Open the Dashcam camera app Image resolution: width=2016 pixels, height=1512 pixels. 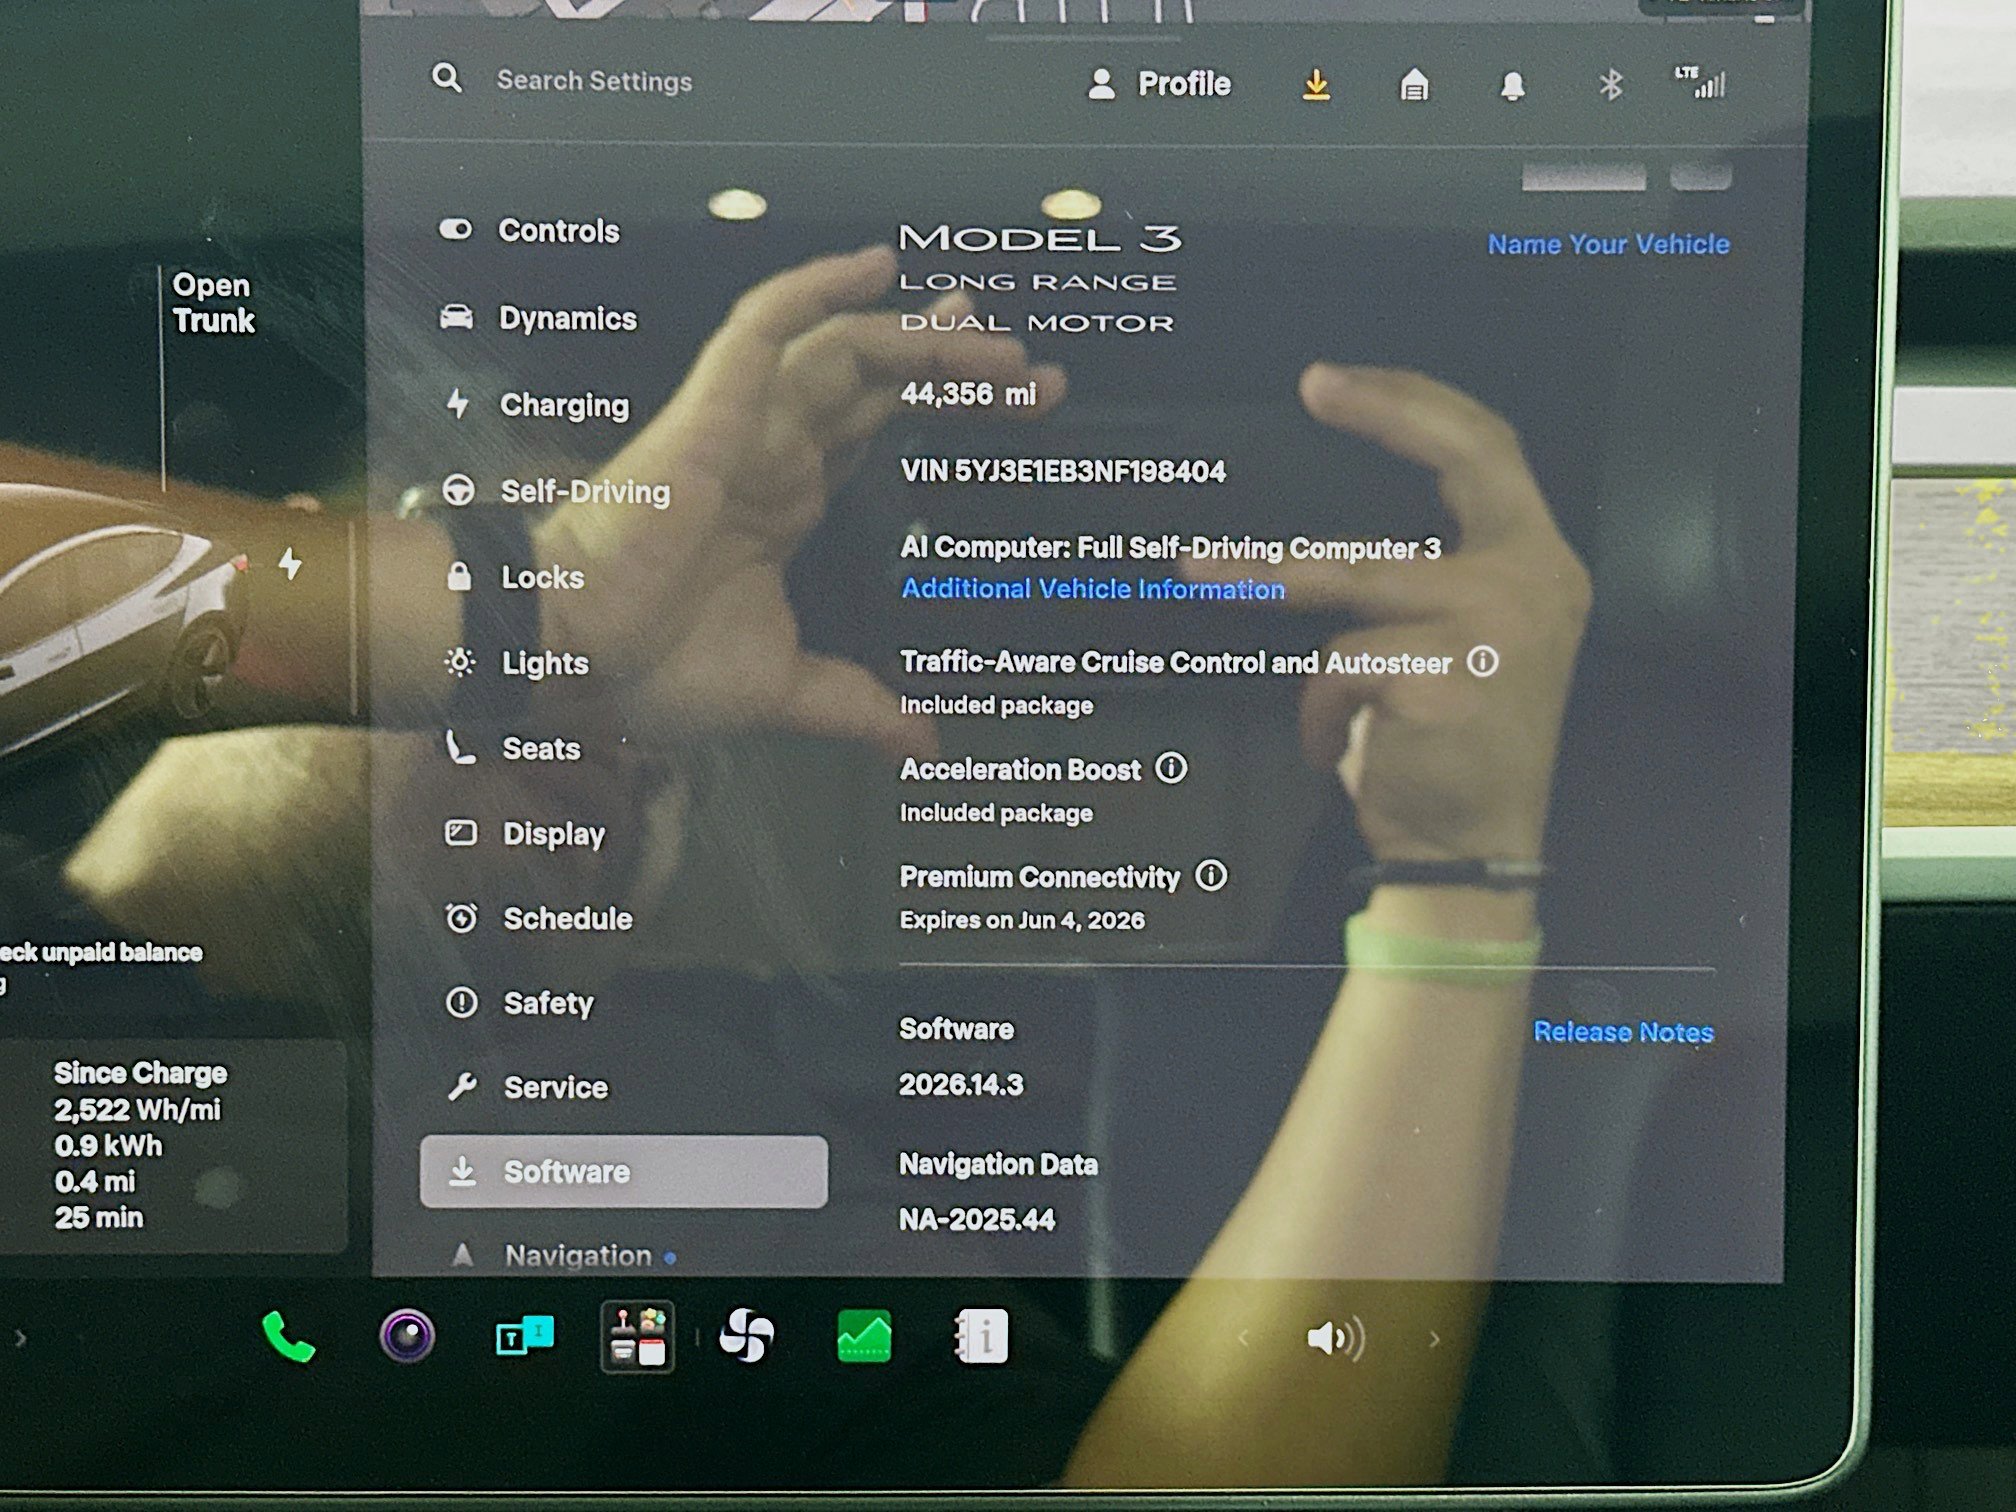407,1336
